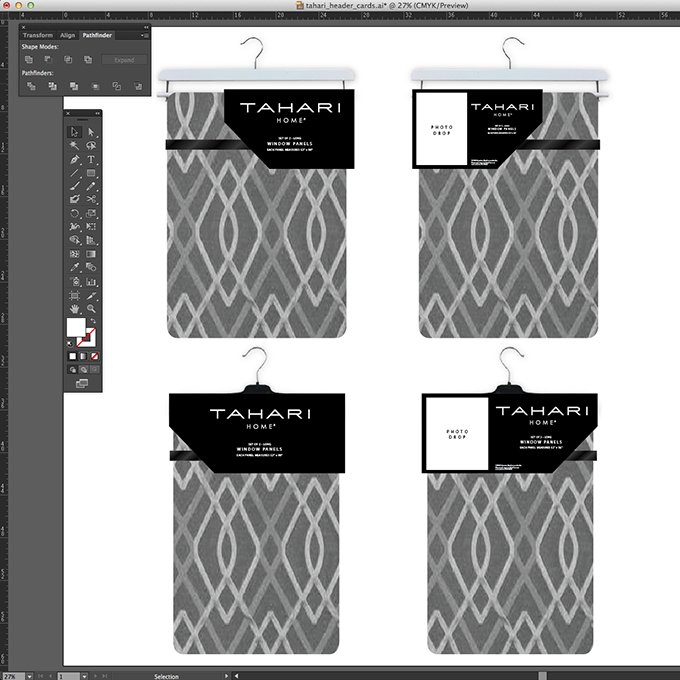Click the artboard number field
Screen dimensions: 680x680
tap(69, 676)
